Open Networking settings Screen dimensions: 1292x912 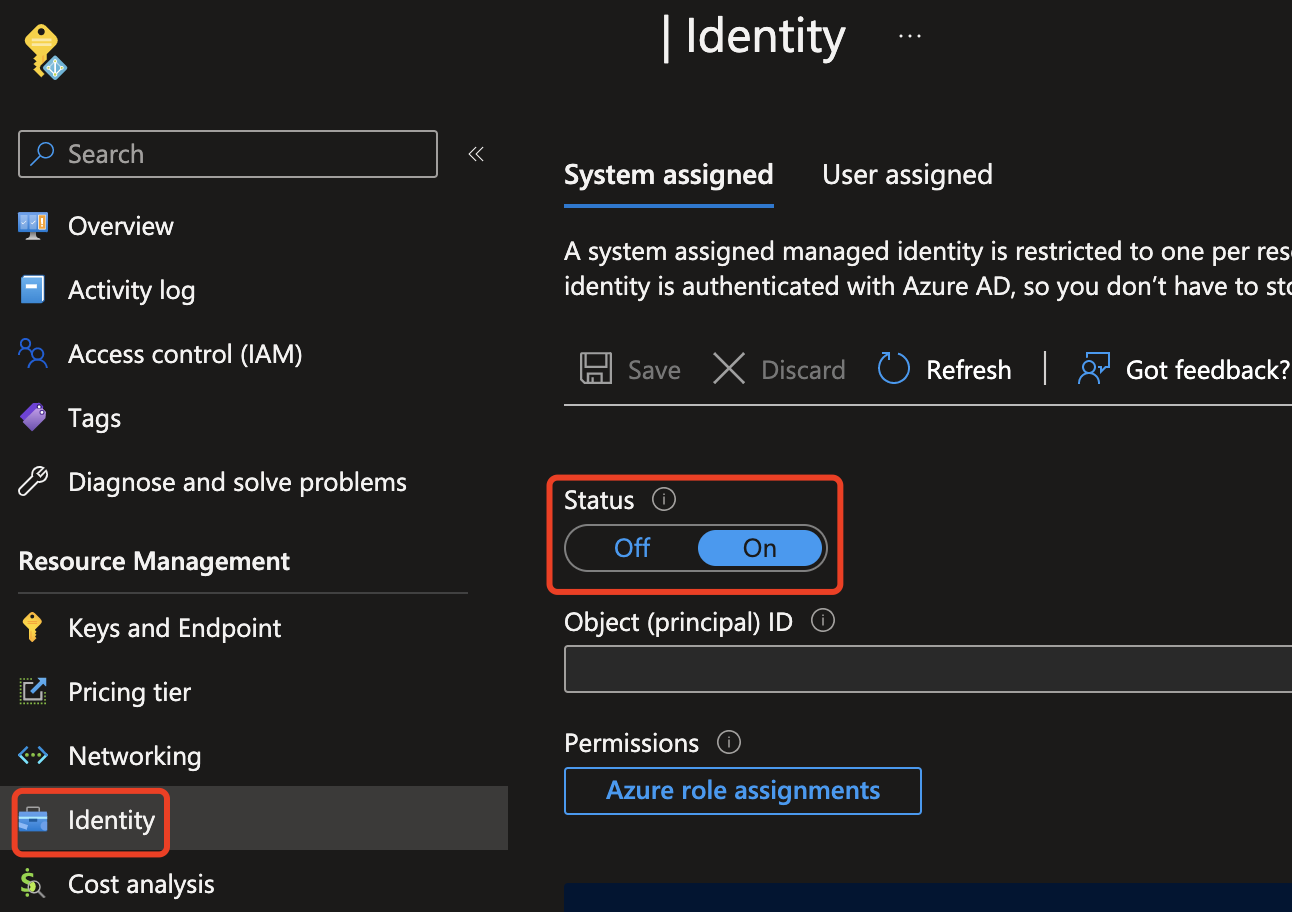134,755
